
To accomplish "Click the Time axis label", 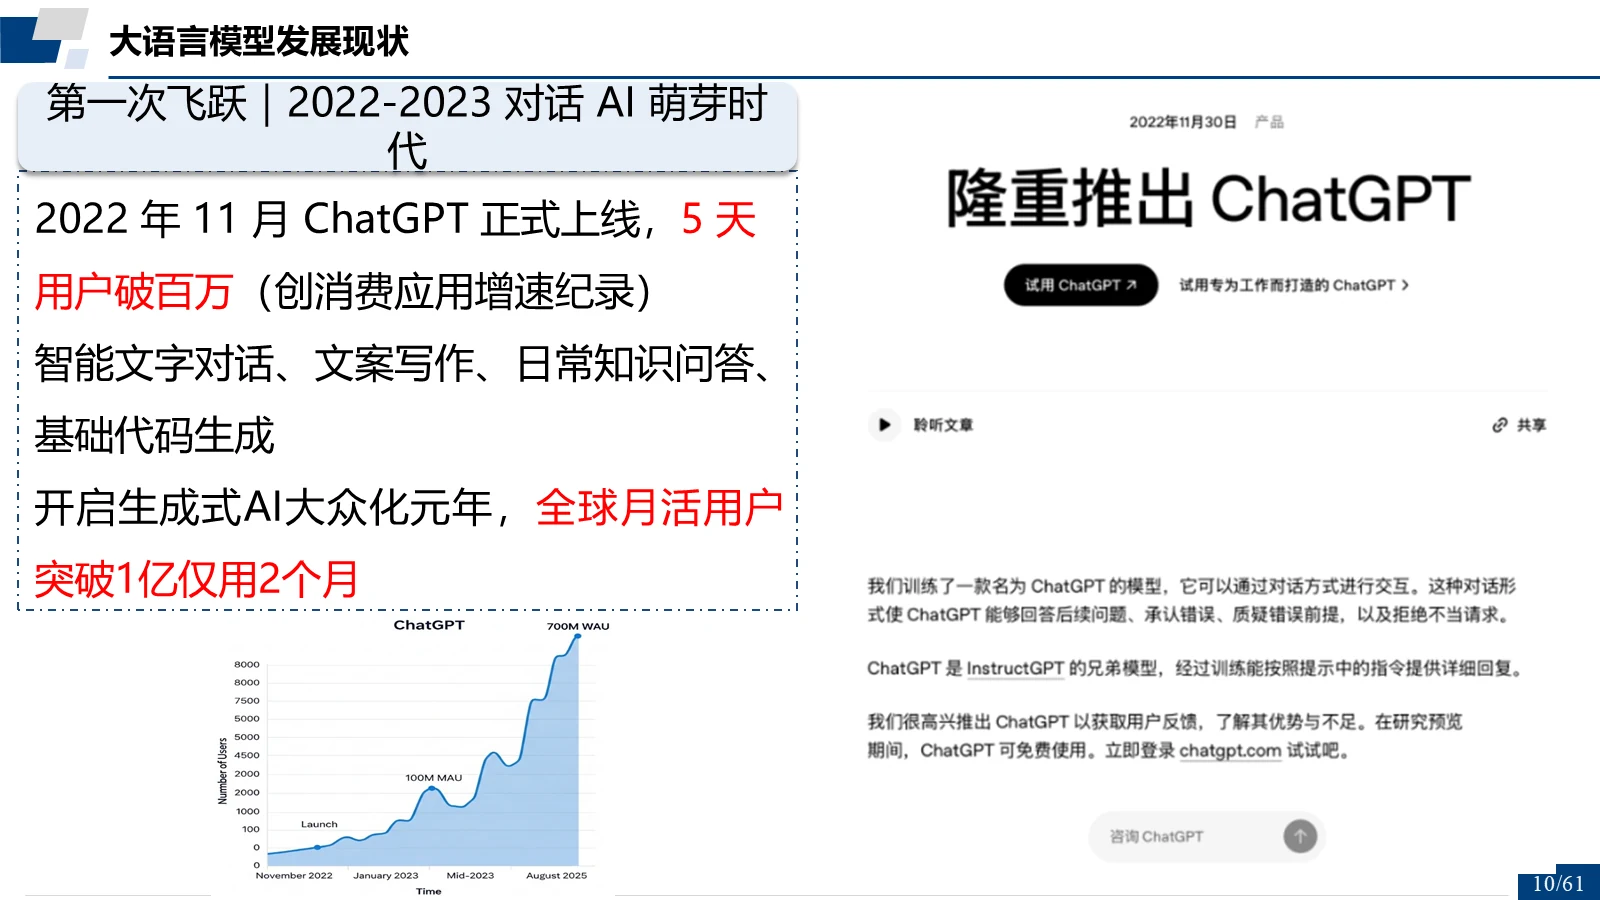I will (x=429, y=891).
